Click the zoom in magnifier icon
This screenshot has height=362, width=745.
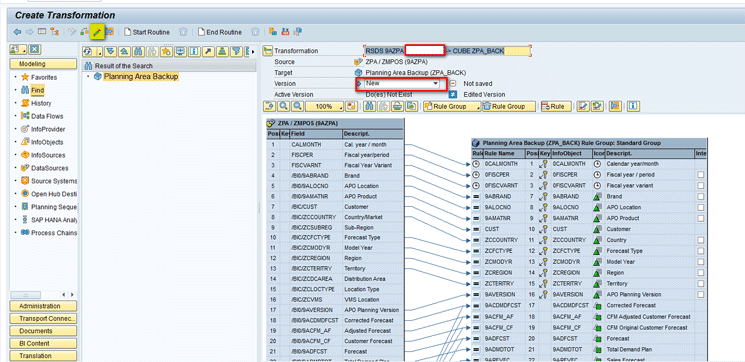[284, 106]
